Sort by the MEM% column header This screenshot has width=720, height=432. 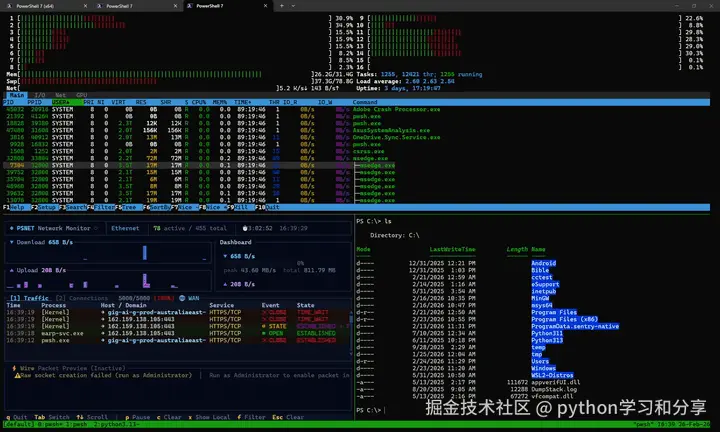click(x=220, y=102)
